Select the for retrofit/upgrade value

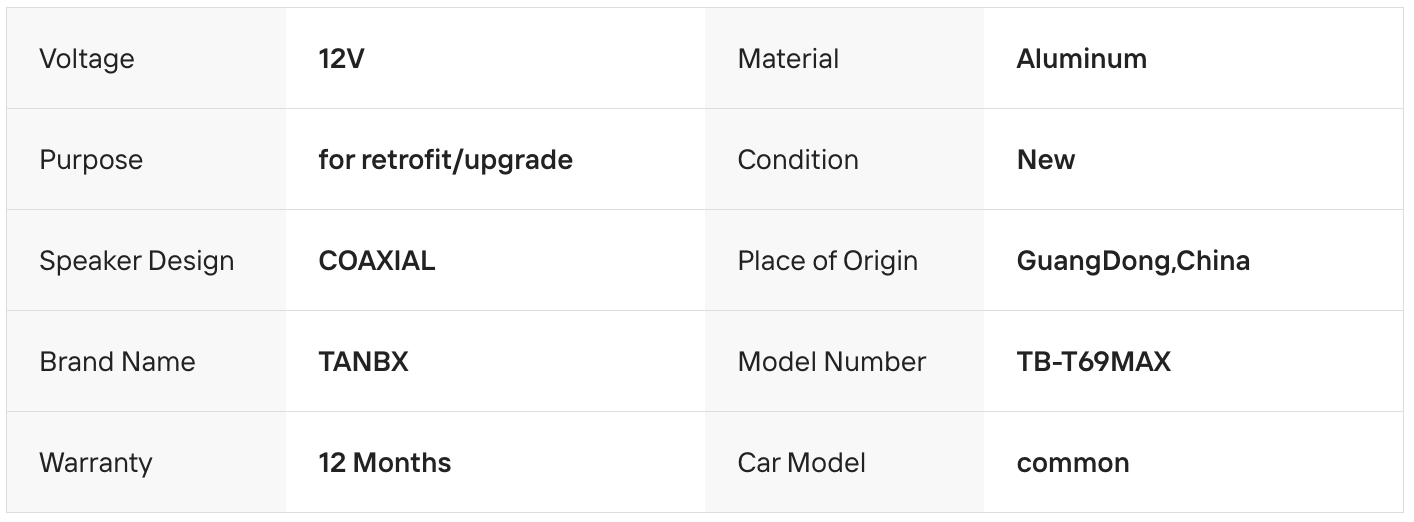445,160
